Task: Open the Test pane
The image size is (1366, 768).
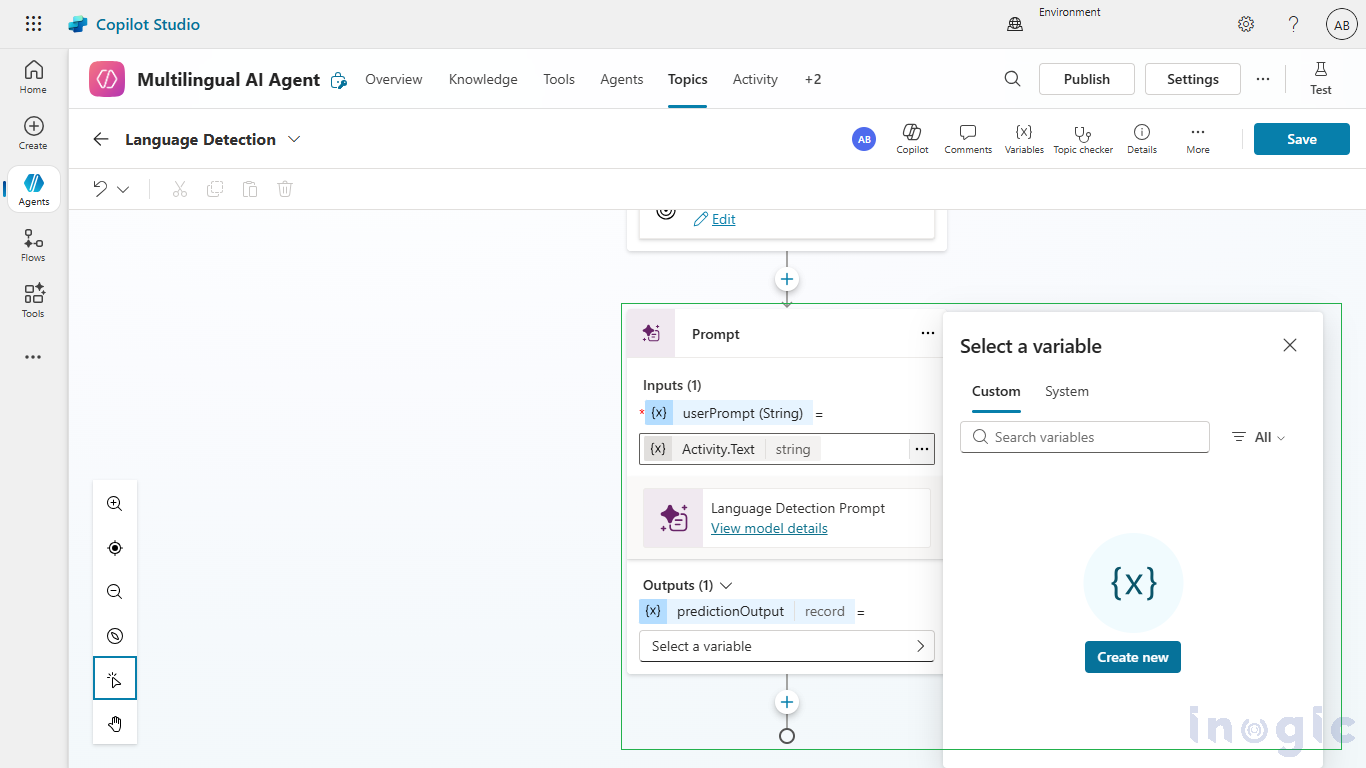Action: click(1320, 78)
